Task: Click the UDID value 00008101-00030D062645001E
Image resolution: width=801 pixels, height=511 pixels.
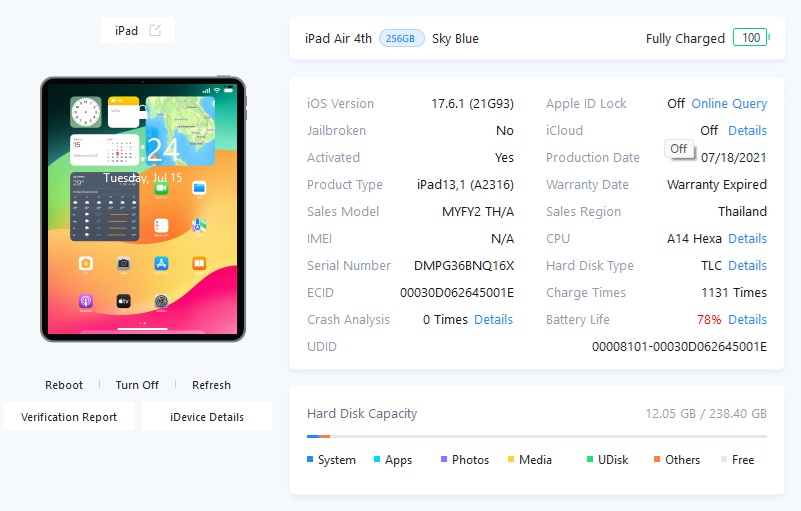Action: [679, 347]
